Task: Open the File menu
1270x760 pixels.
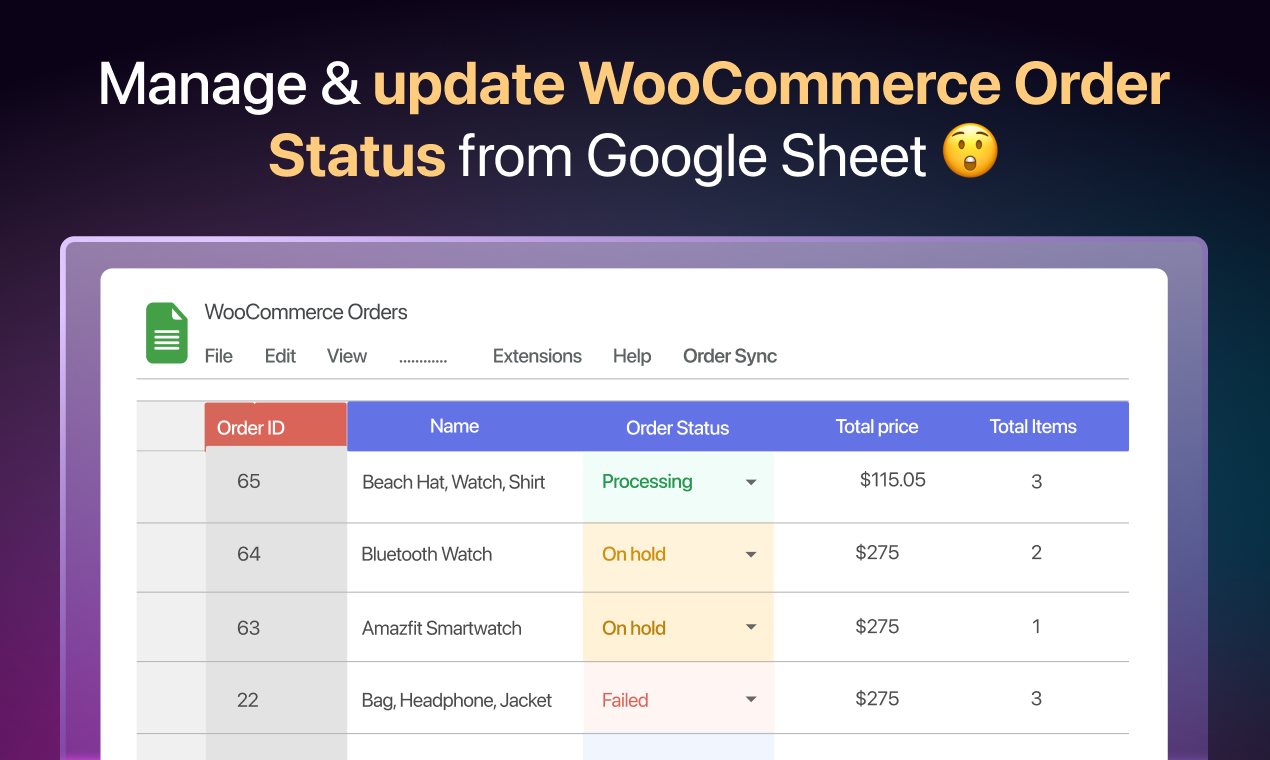Action: (218, 356)
